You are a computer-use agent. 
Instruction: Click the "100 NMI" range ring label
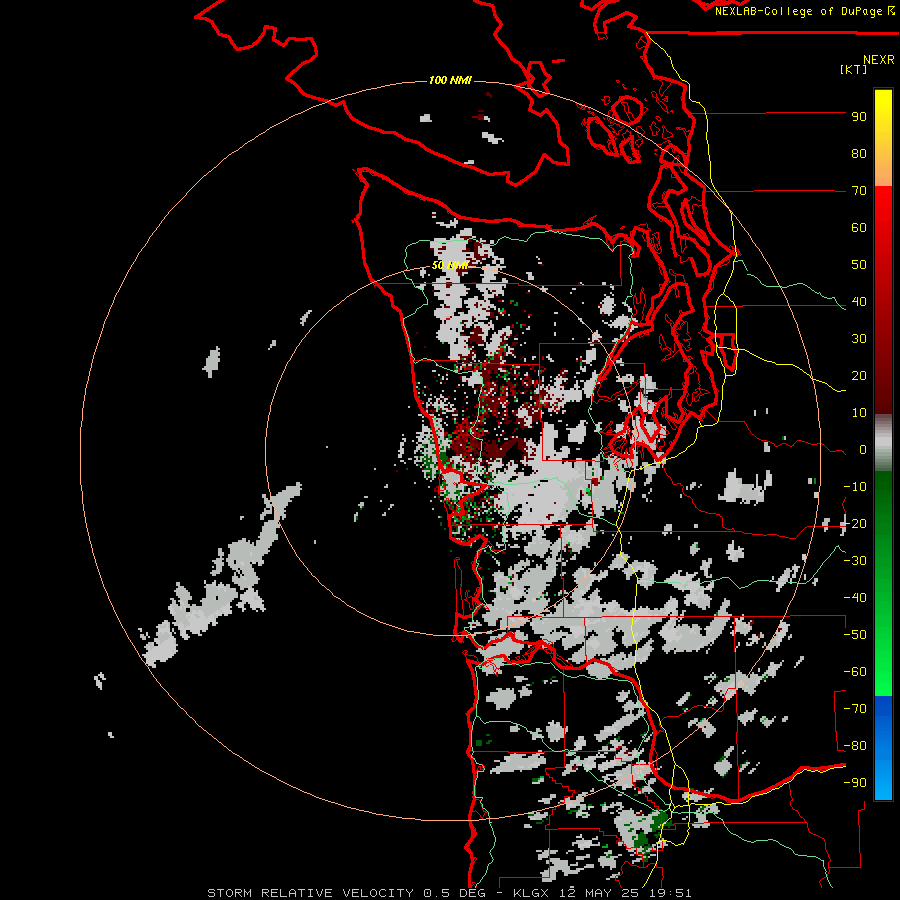click(x=450, y=80)
